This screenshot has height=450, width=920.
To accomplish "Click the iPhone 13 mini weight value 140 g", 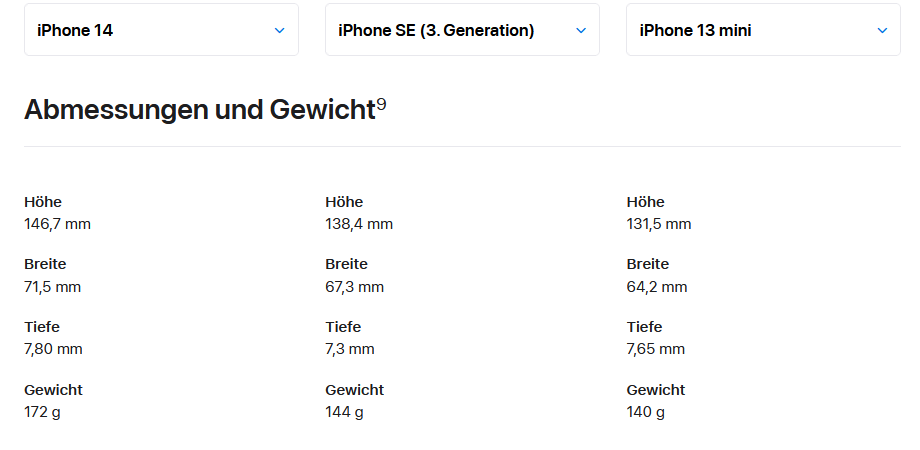I will point(646,412).
